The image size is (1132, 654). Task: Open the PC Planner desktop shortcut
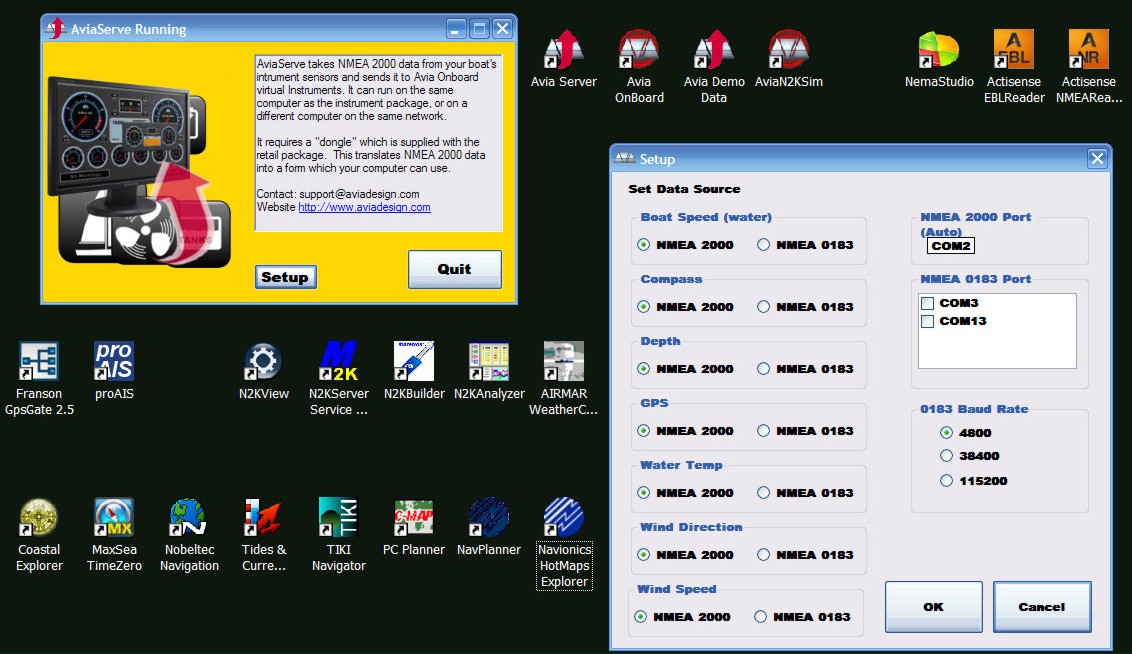tap(414, 527)
